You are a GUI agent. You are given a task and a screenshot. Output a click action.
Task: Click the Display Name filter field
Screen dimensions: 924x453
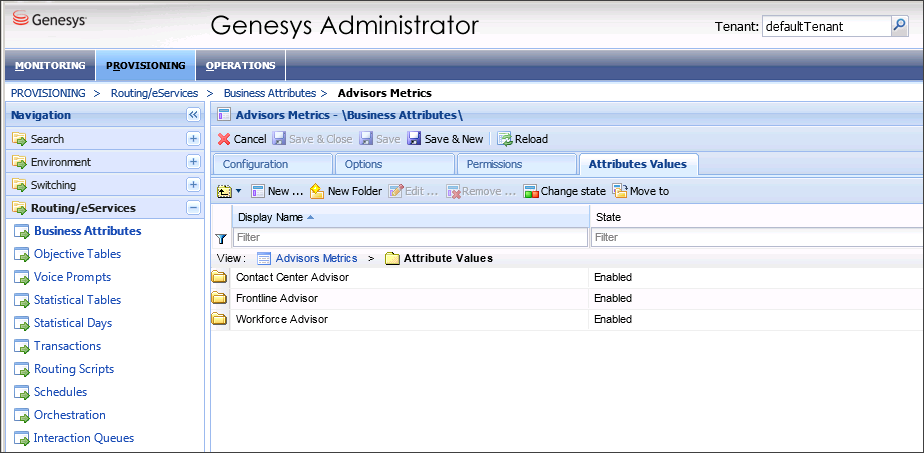pos(410,238)
